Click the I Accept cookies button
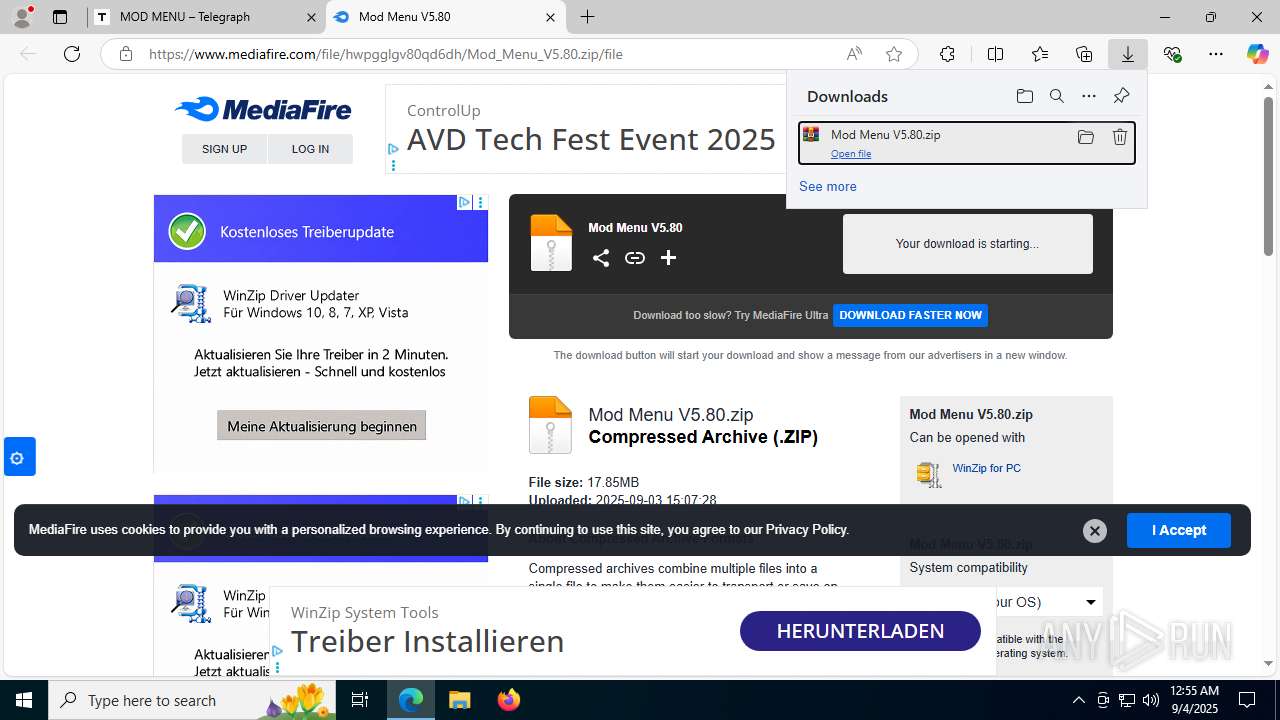The width and height of the screenshot is (1280, 720). coord(1179,530)
